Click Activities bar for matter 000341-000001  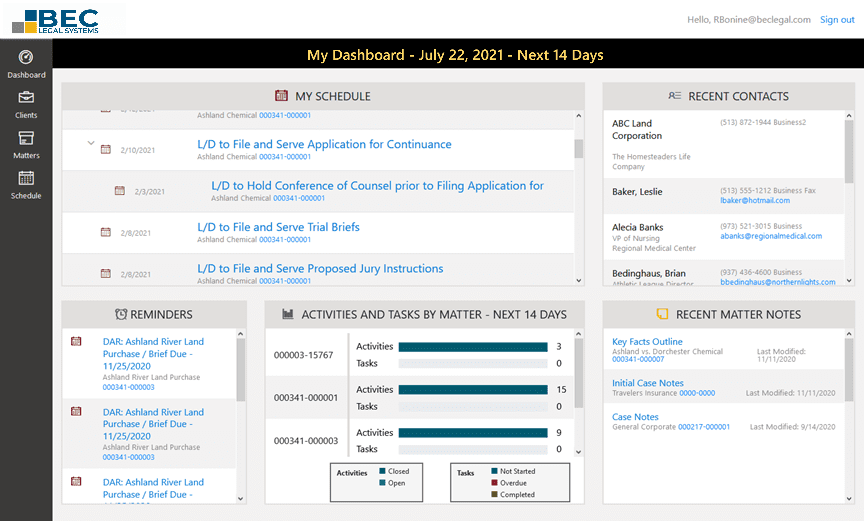pyautogui.click(x=473, y=389)
